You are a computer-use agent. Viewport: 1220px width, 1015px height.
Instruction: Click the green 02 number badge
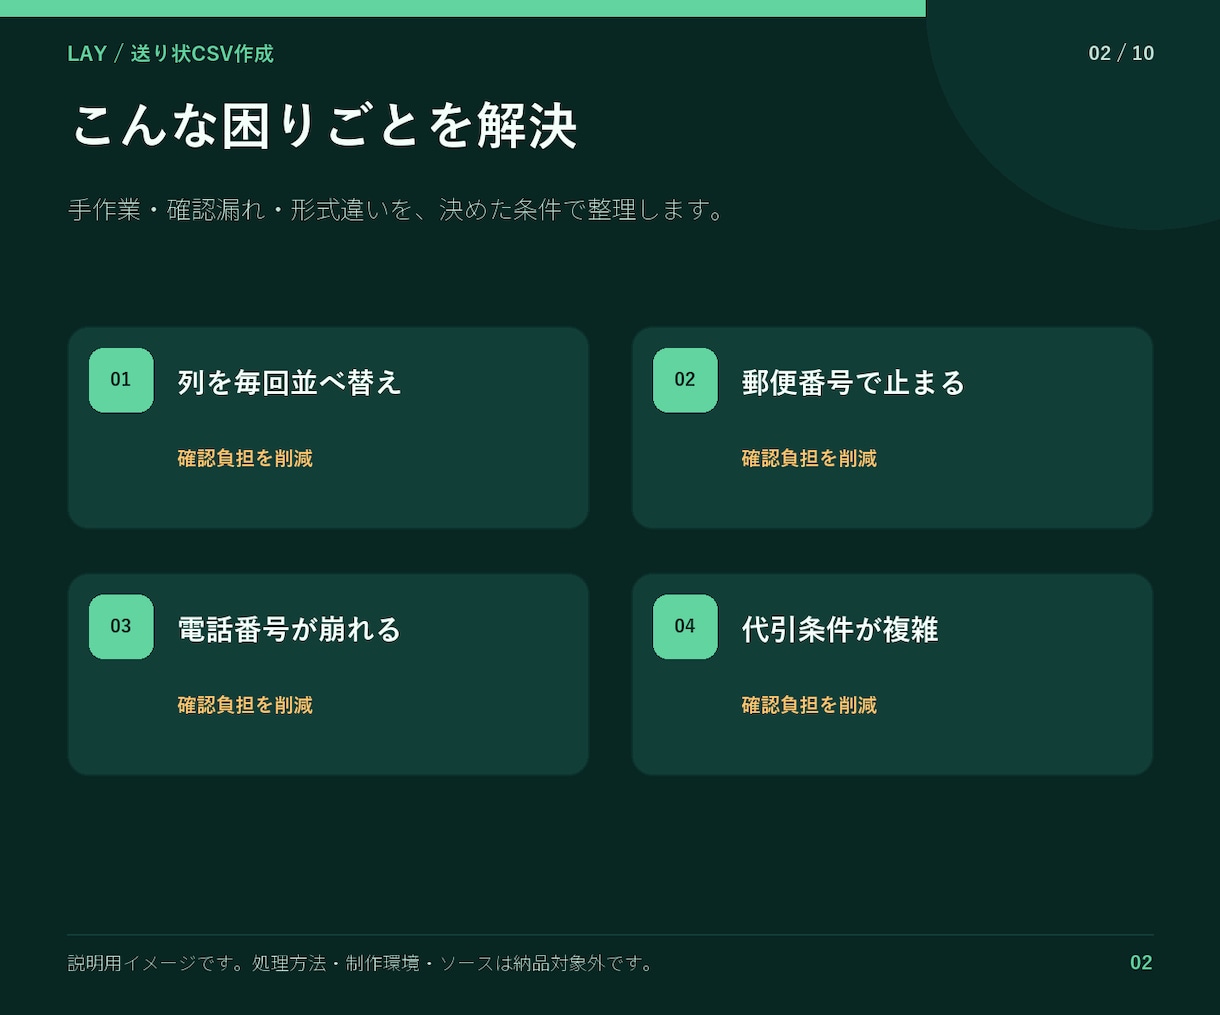[685, 380]
